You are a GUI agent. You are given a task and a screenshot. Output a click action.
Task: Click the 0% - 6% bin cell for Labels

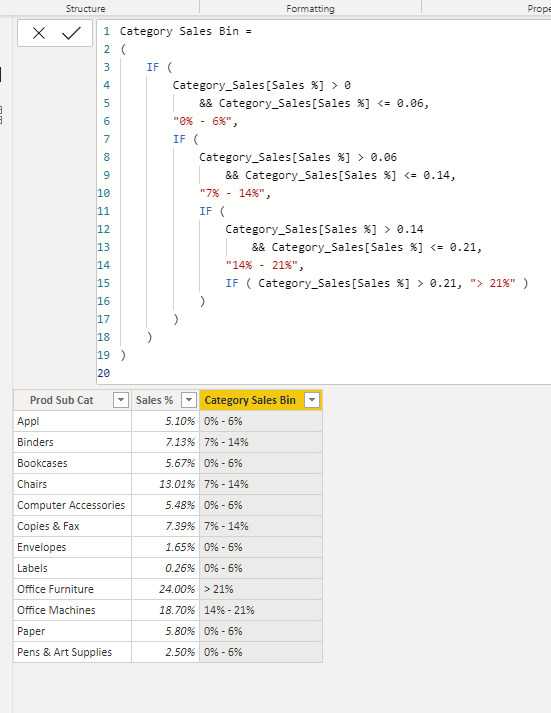tap(261, 568)
